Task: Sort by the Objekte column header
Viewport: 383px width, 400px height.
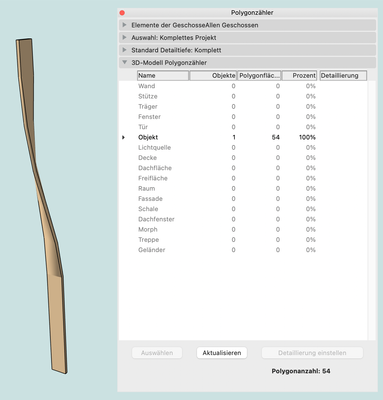Action: pos(213,76)
